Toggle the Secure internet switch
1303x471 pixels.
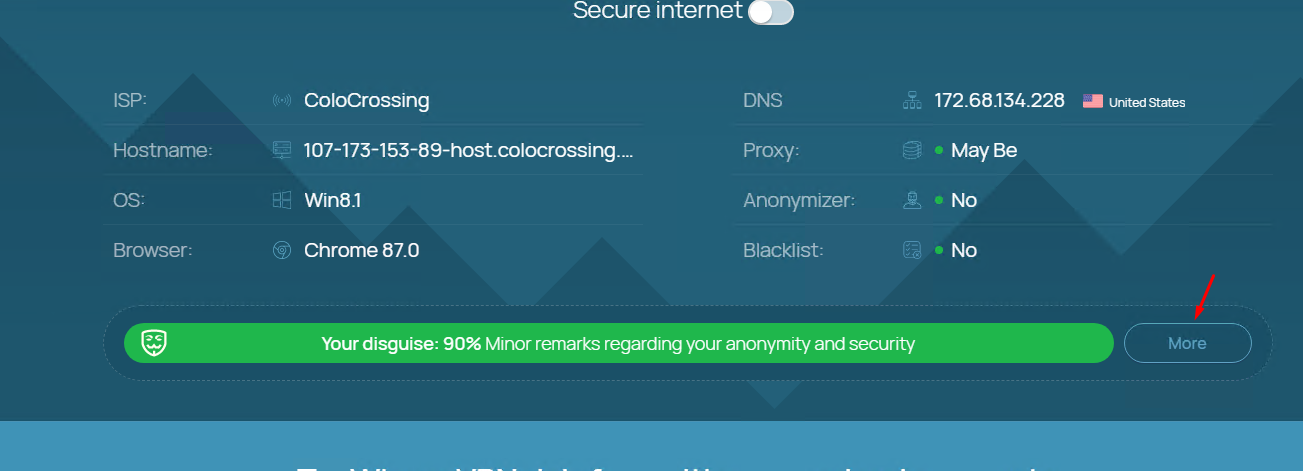(771, 12)
